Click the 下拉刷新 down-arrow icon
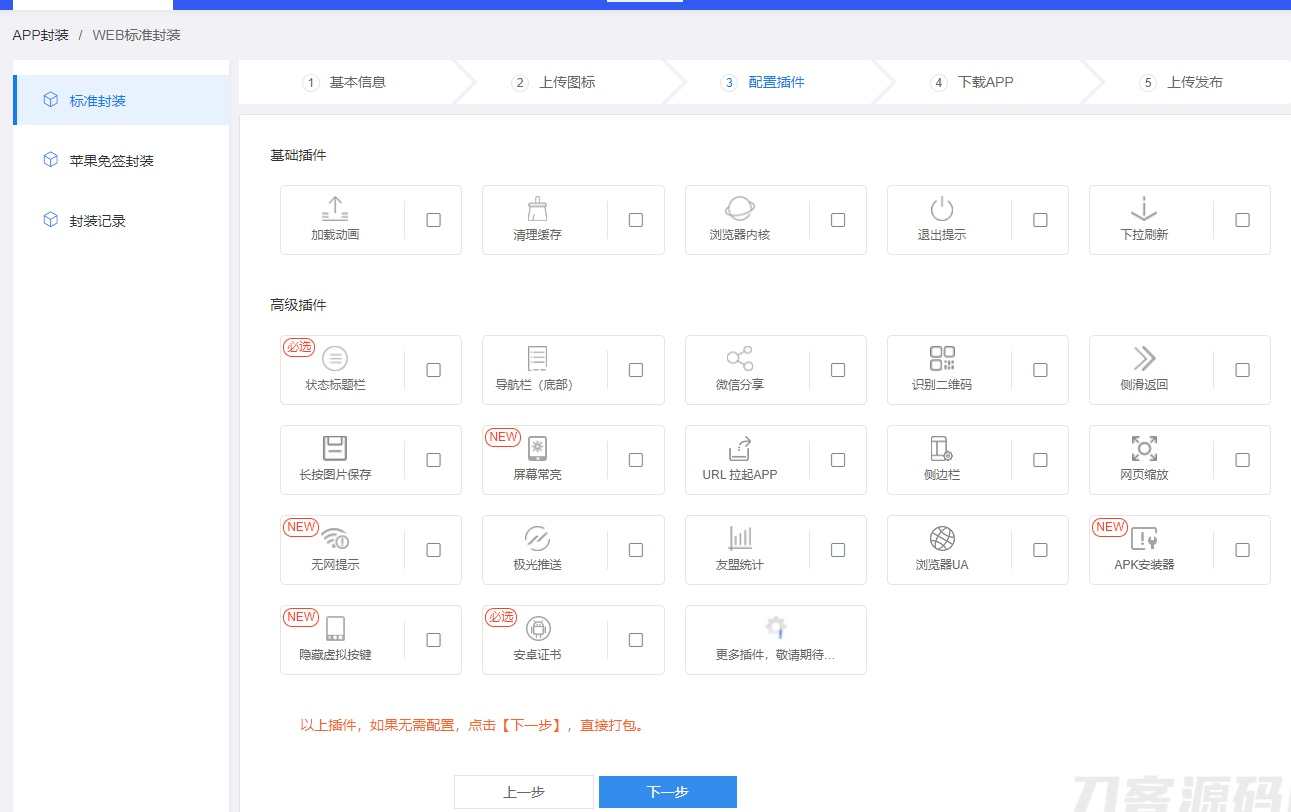This screenshot has height=812, width=1291. [x=1144, y=208]
